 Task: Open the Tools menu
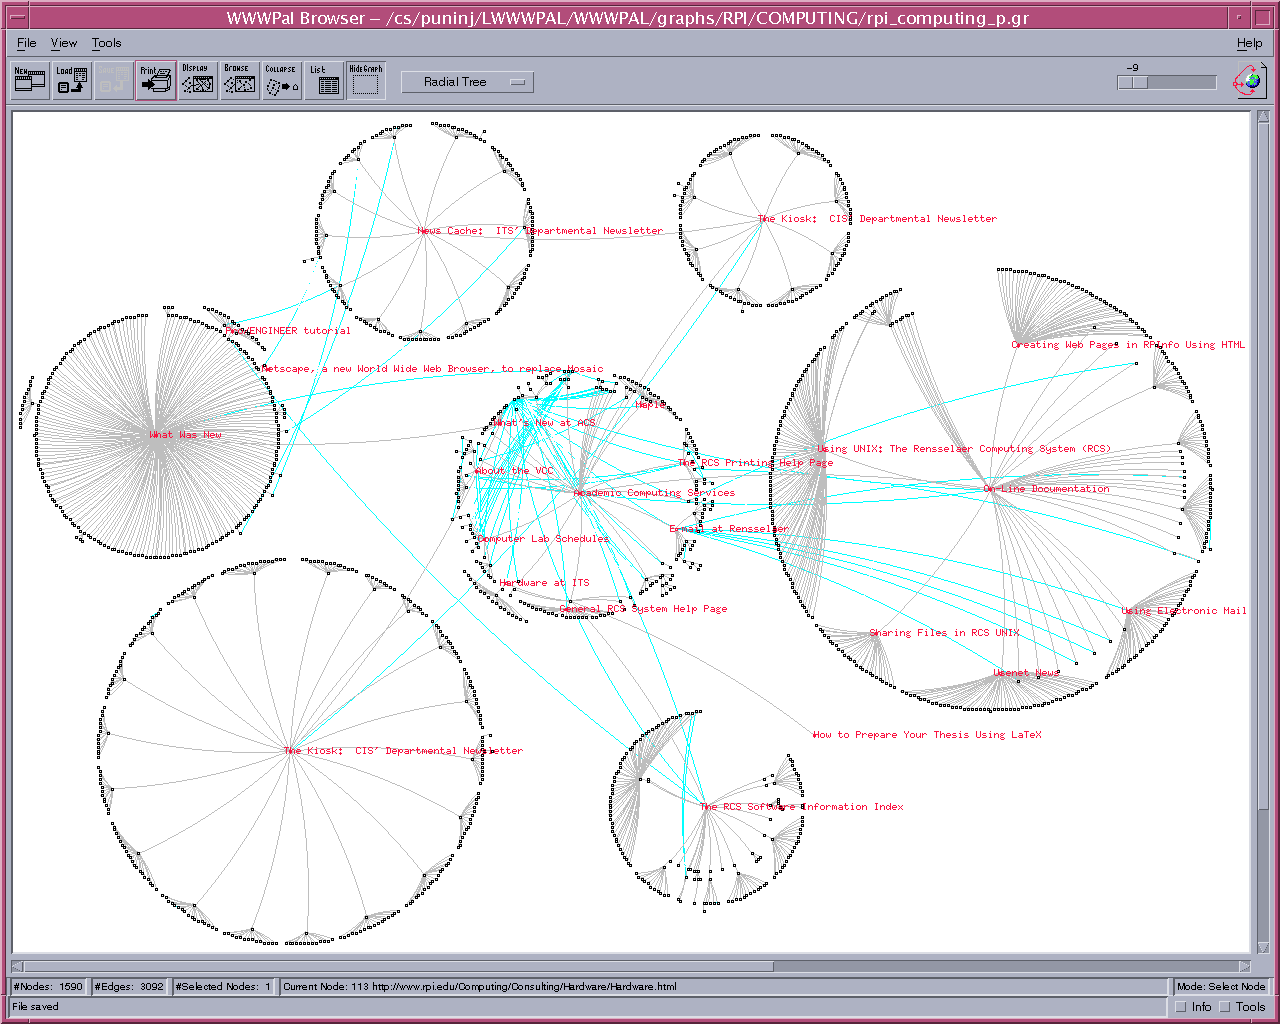pos(106,43)
